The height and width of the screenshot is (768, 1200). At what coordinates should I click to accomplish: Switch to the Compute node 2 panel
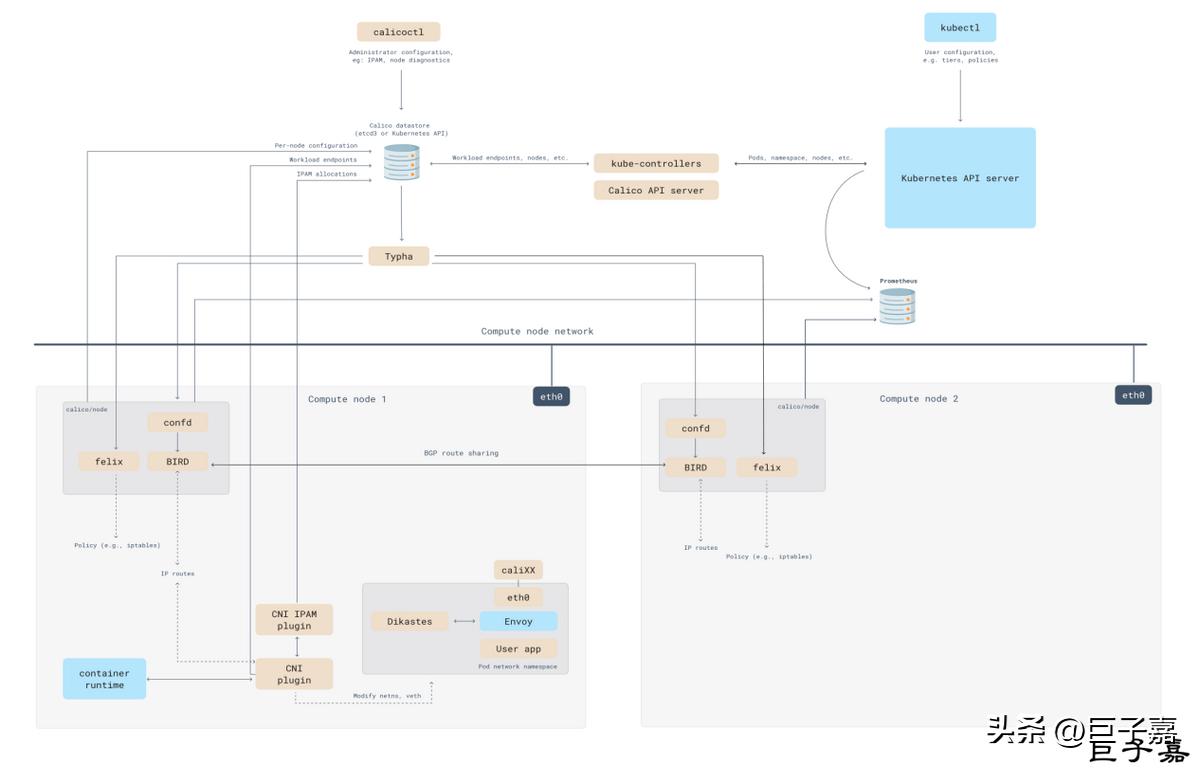pyautogui.click(x=919, y=398)
